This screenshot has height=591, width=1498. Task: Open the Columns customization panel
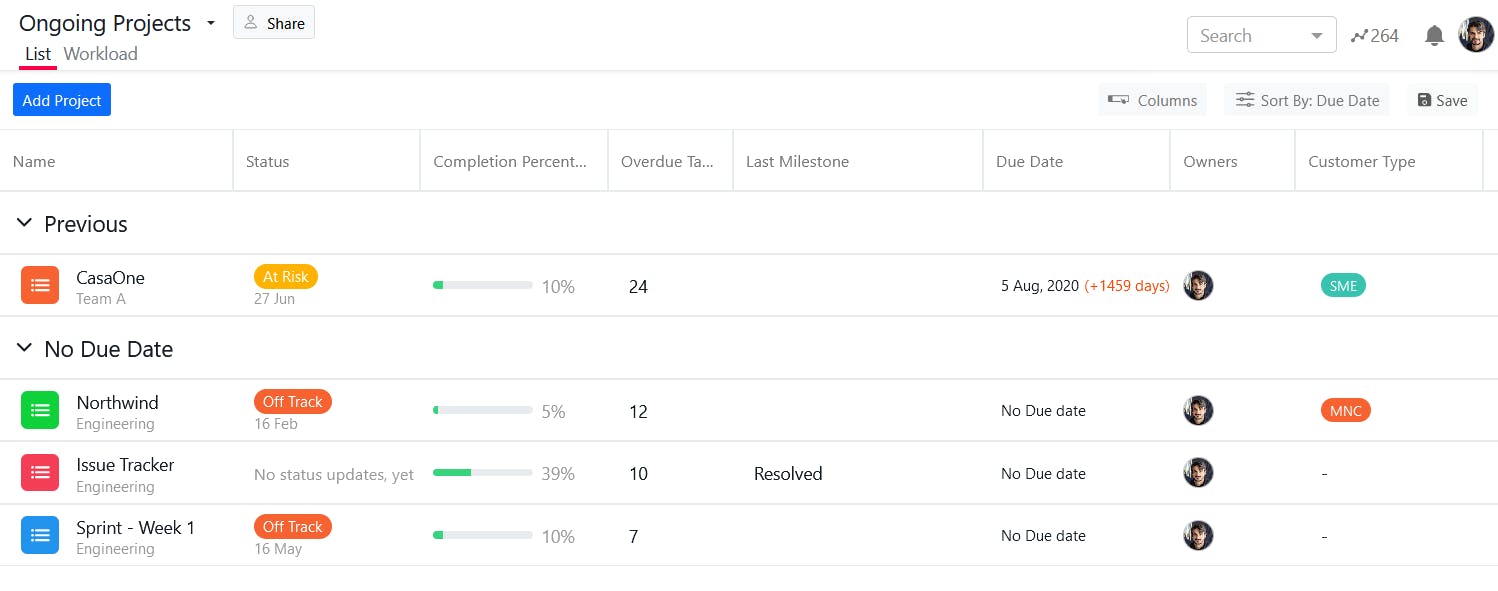click(1152, 100)
